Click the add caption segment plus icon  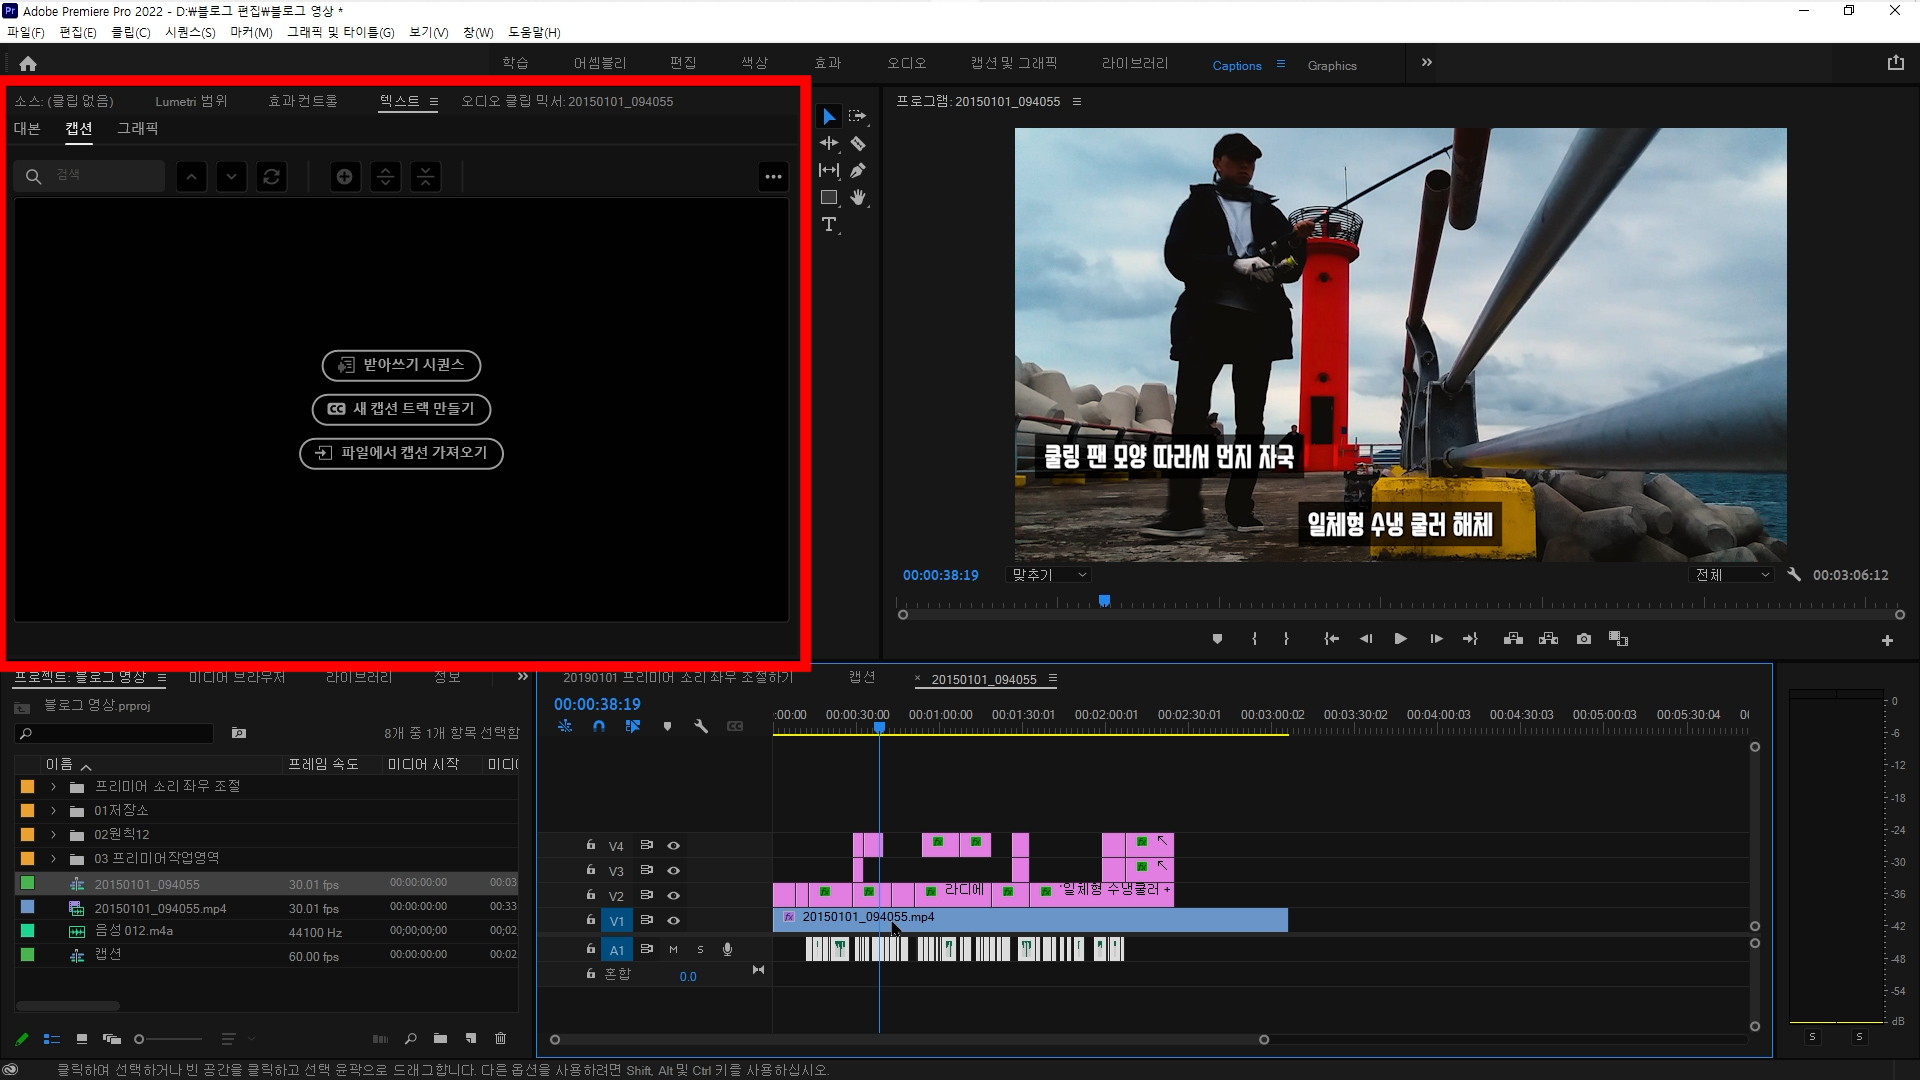coord(345,177)
